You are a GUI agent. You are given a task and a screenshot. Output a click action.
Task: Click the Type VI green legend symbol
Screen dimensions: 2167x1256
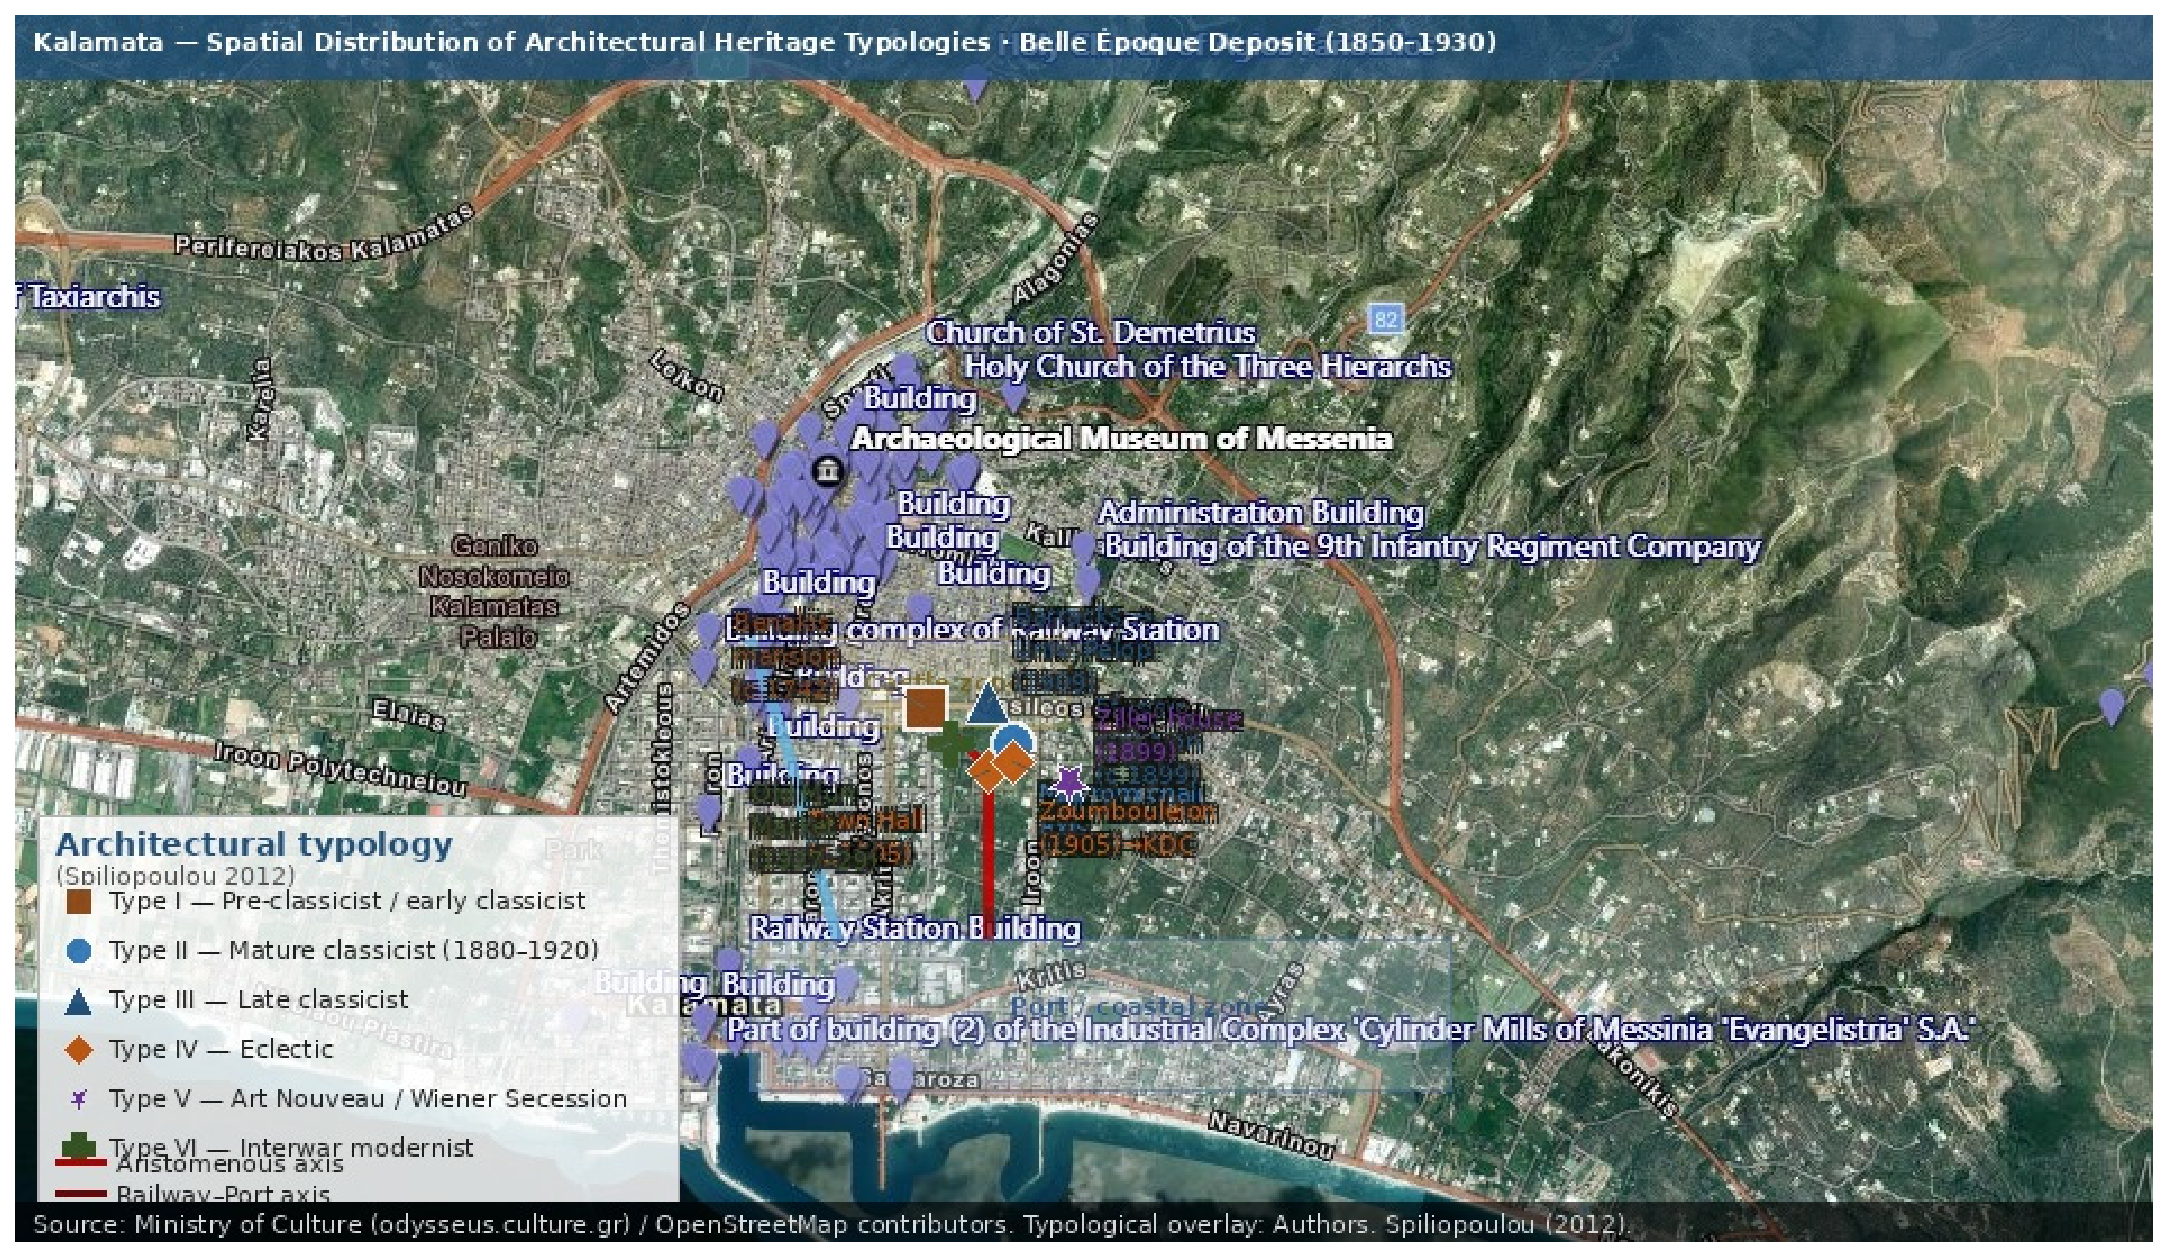(x=78, y=1147)
